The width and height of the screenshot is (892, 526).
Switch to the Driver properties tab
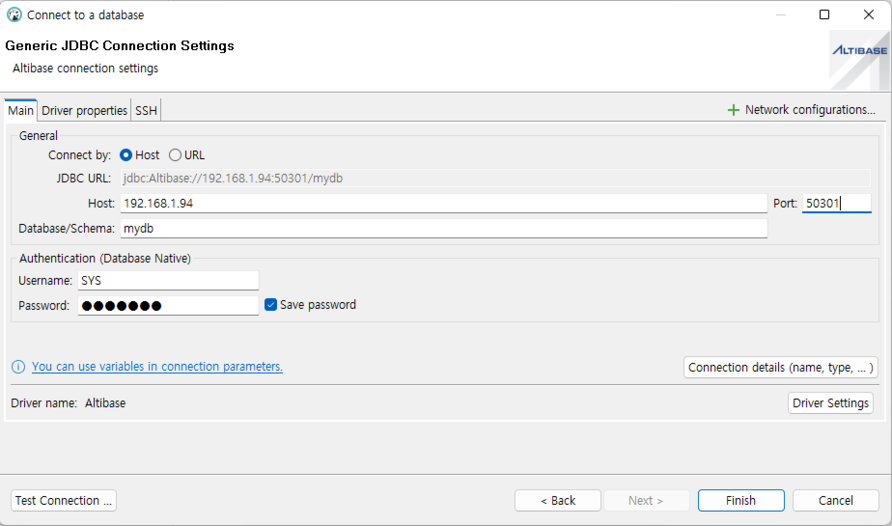click(84, 110)
